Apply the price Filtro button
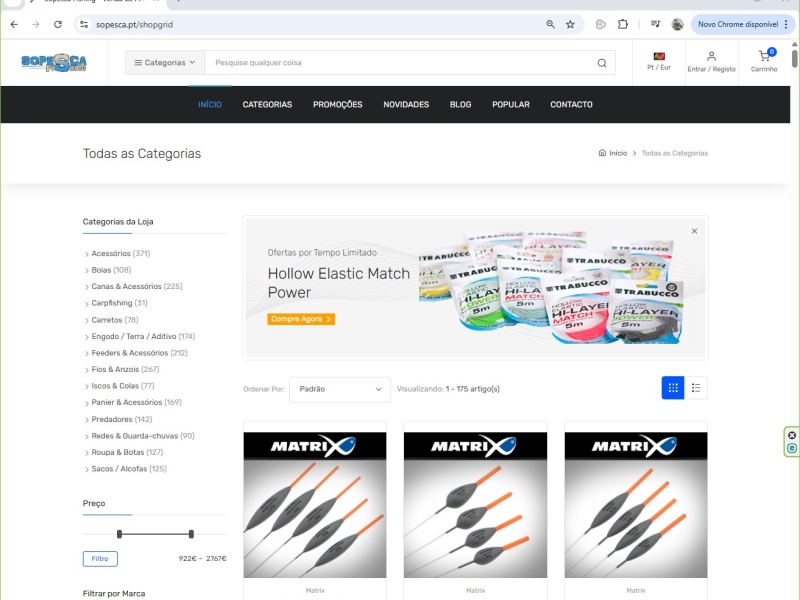The width and height of the screenshot is (800, 600). click(x=100, y=559)
